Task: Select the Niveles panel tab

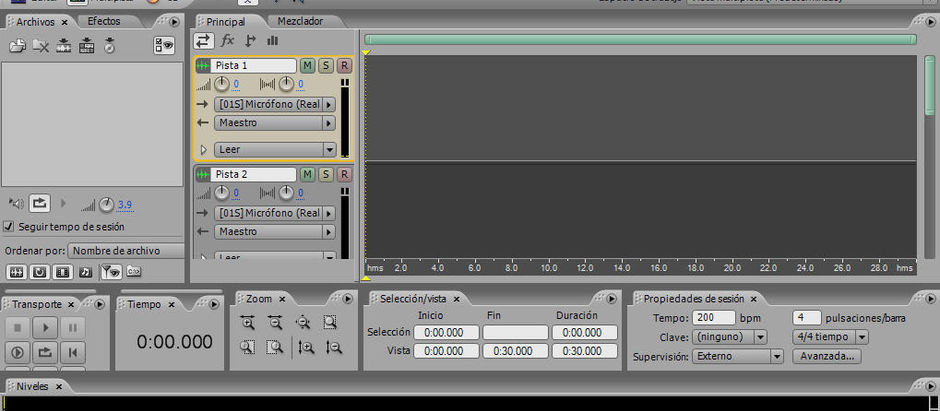Action: pos(32,386)
